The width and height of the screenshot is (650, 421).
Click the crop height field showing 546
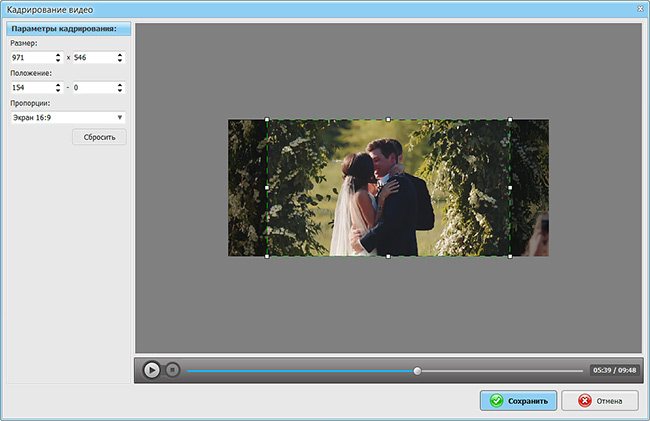pos(93,58)
